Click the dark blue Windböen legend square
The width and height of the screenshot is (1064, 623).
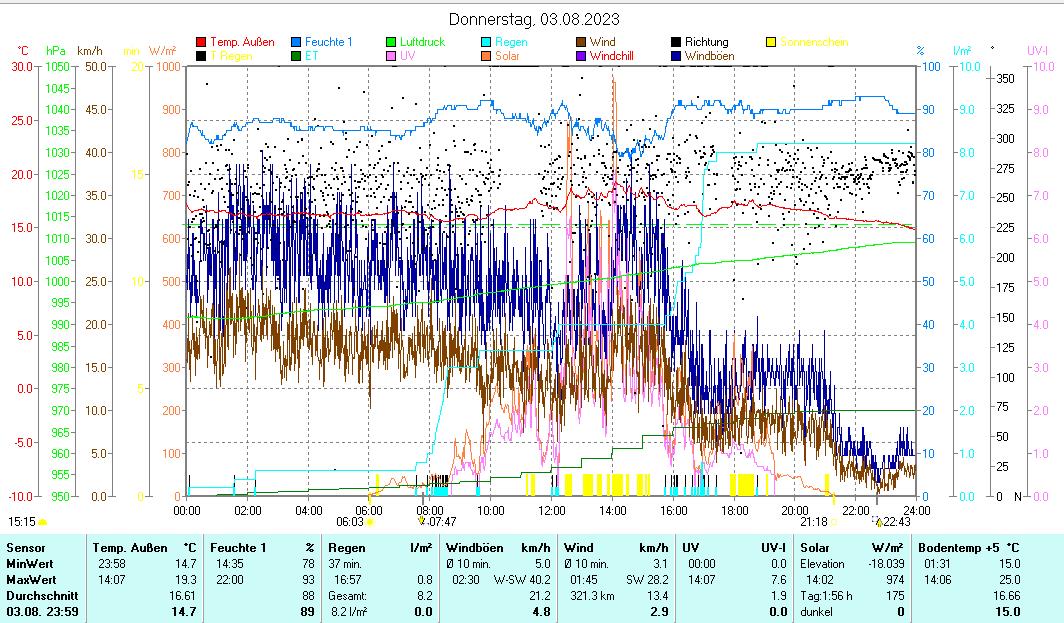677,56
